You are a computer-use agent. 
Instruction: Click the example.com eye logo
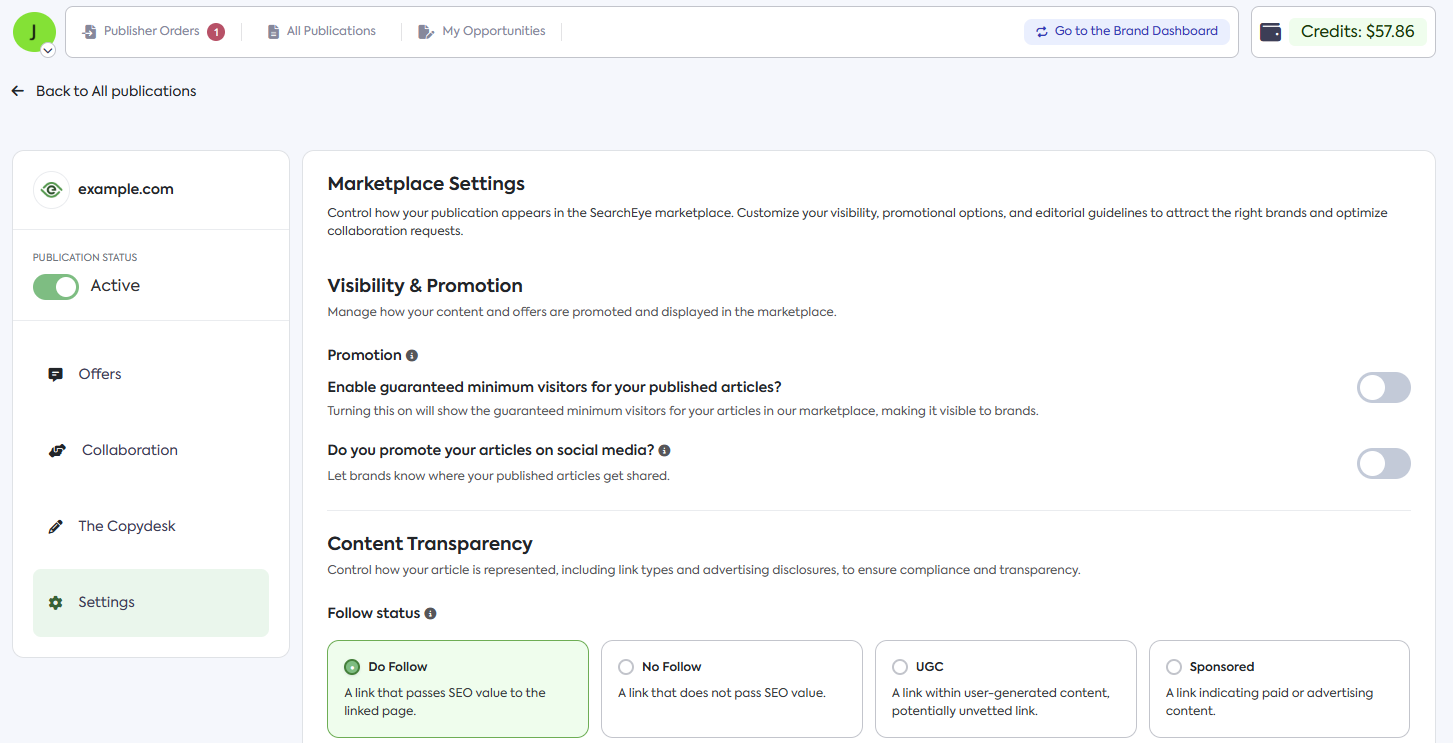[x=51, y=190]
